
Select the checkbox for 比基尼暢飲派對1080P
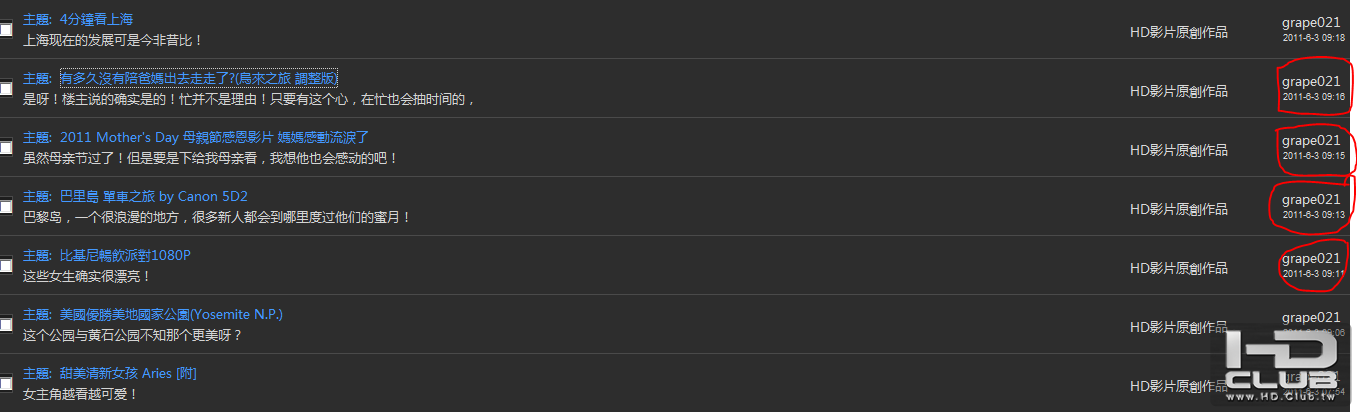click(6, 266)
